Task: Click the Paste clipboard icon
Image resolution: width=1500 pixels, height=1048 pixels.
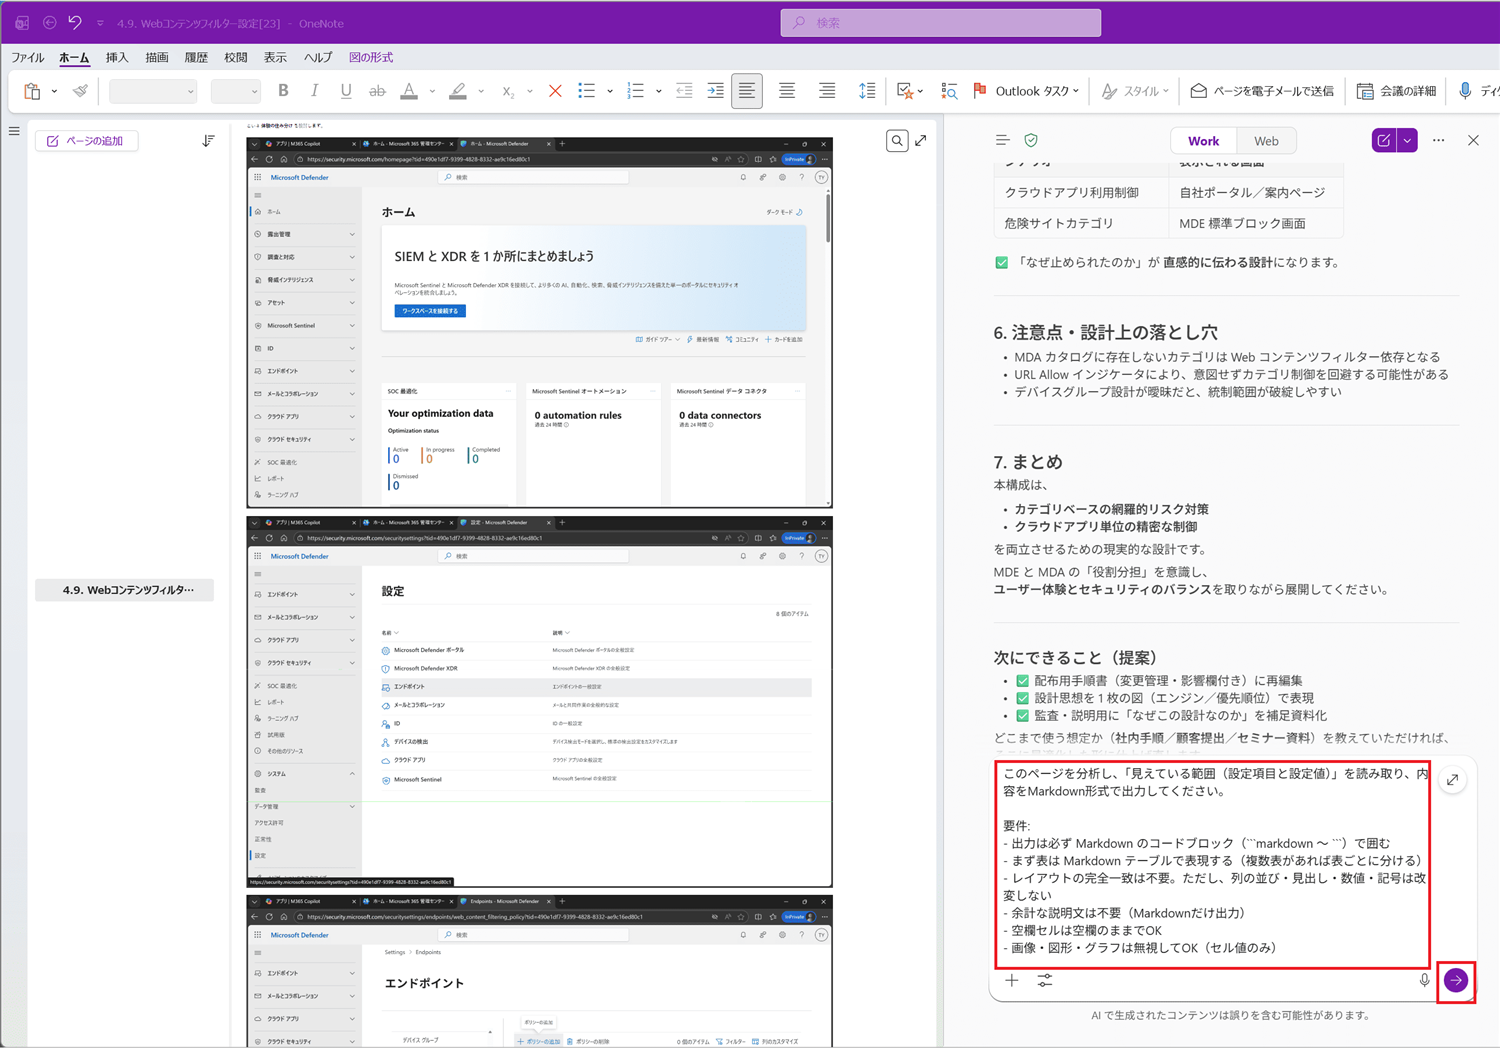Action: point(32,91)
